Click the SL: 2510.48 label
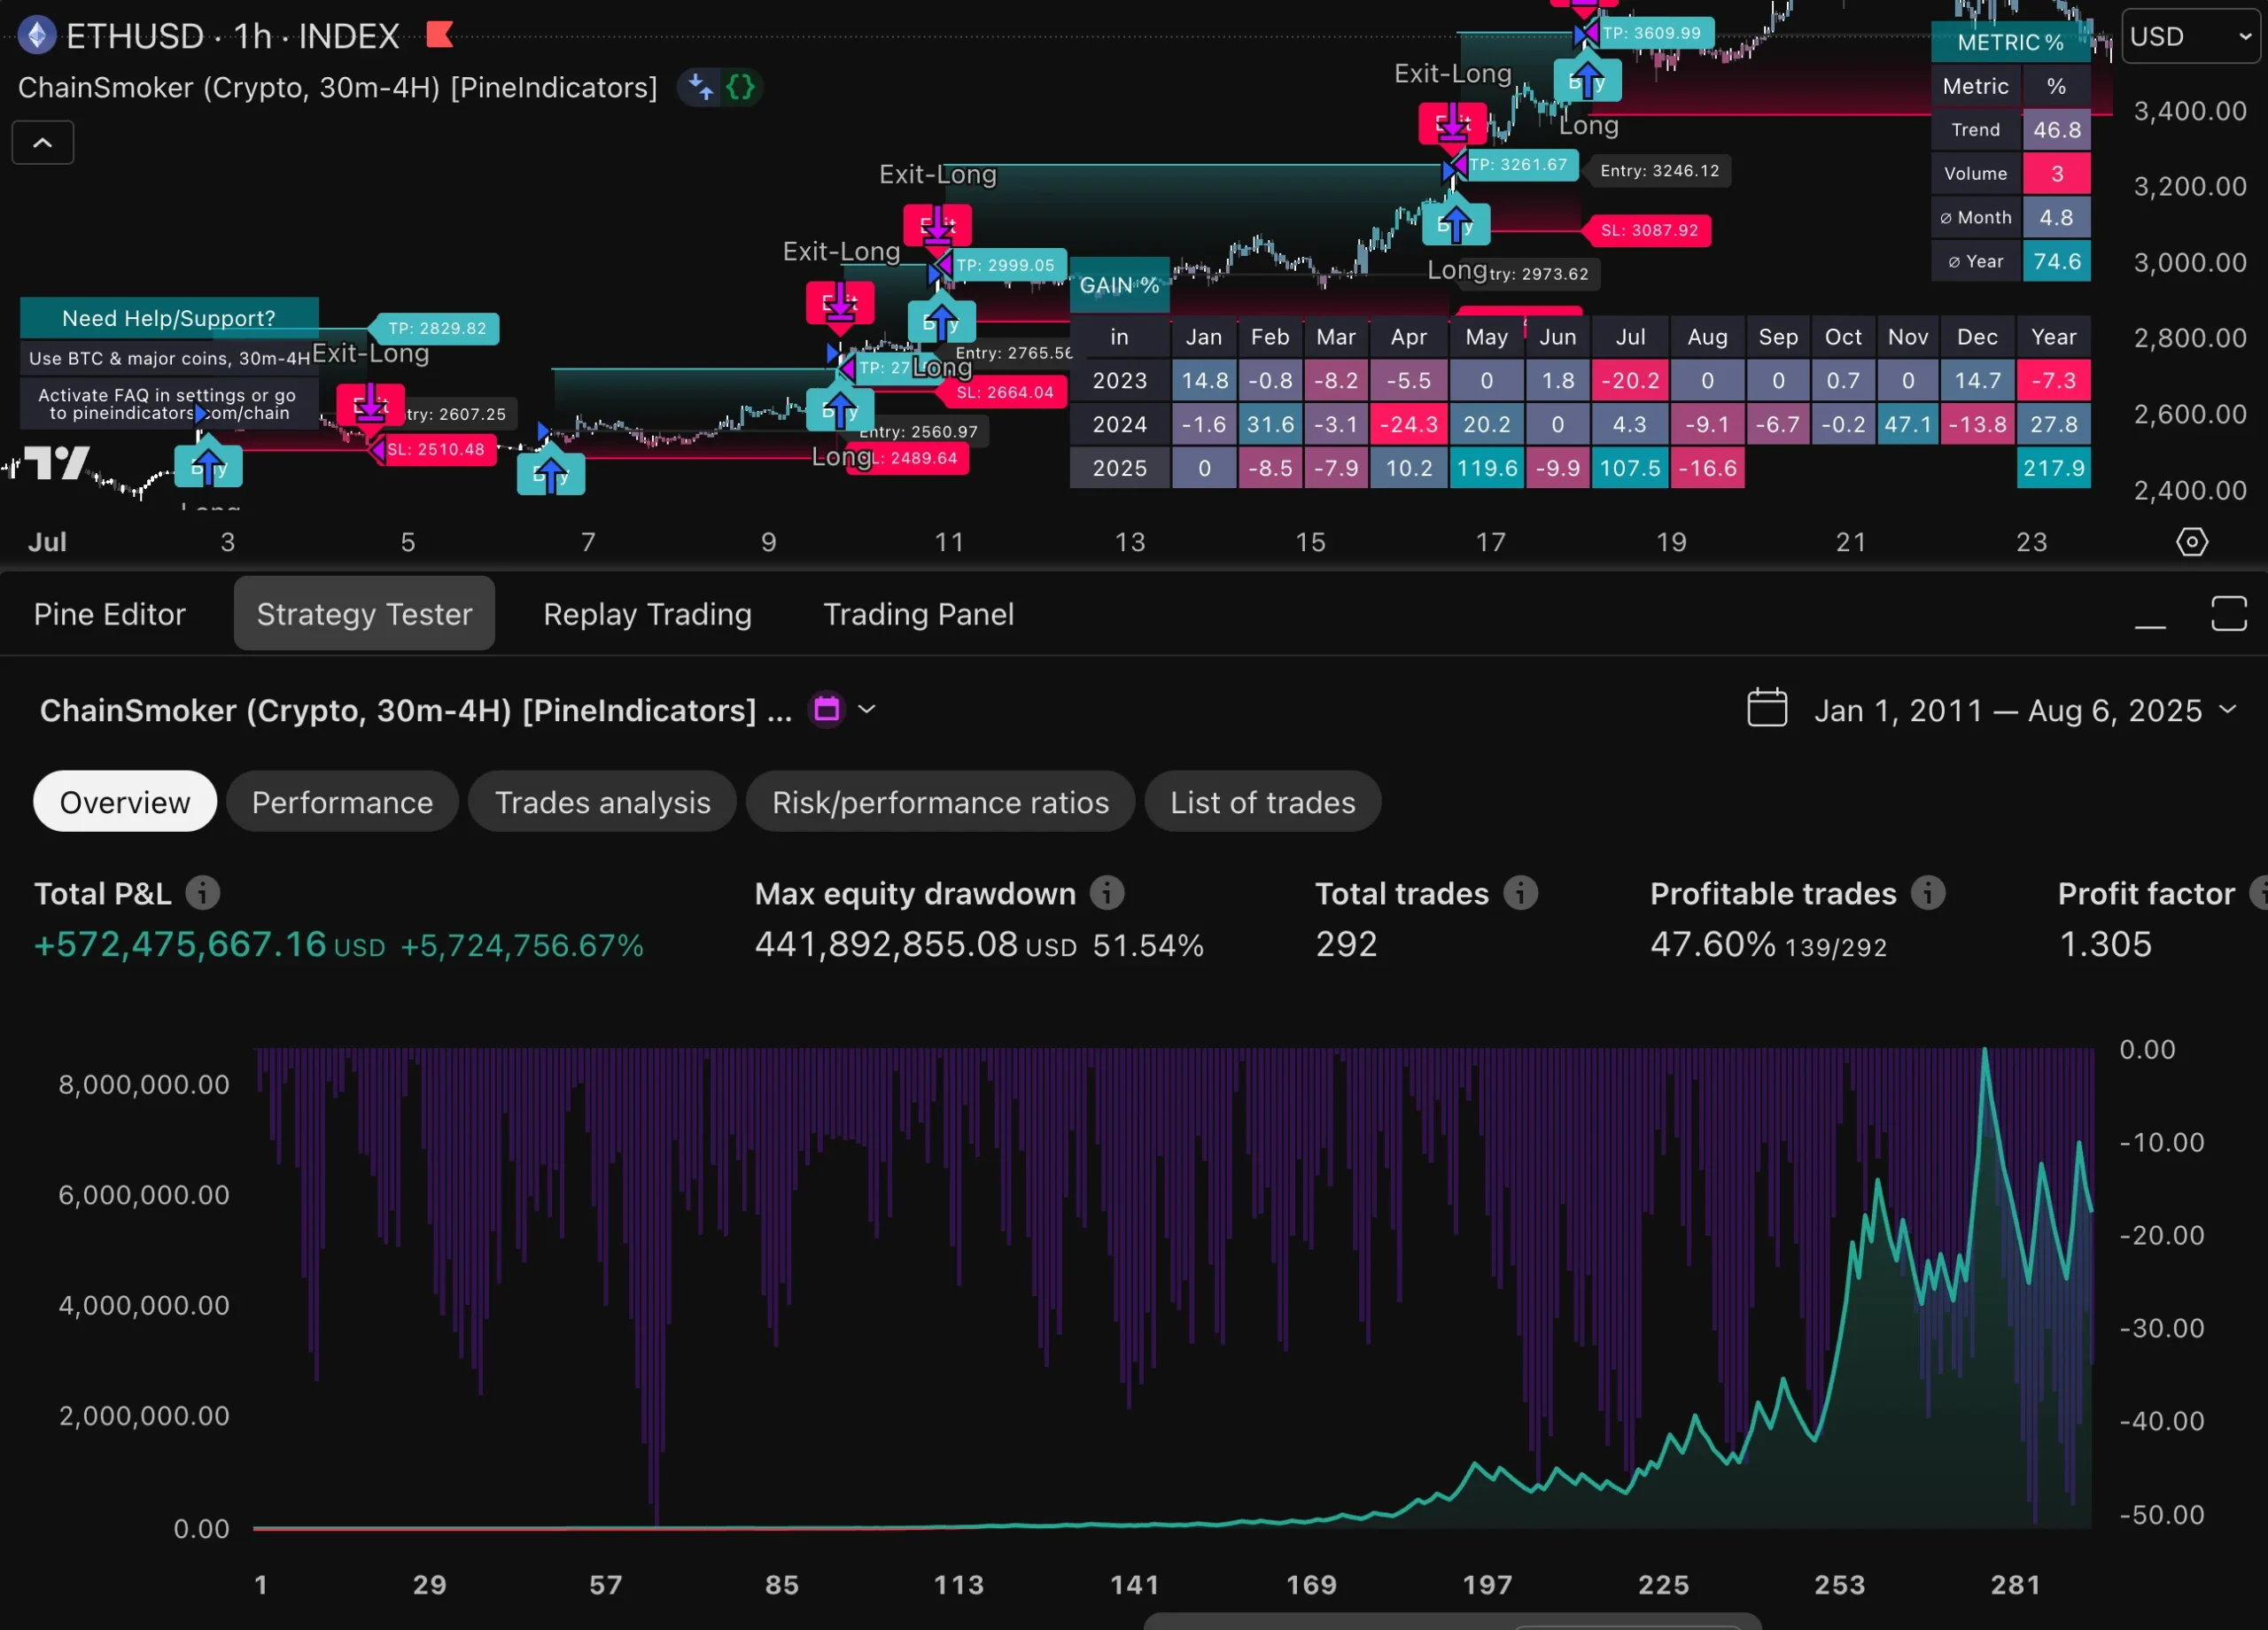Image resolution: width=2268 pixels, height=1630 pixels. [434, 449]
